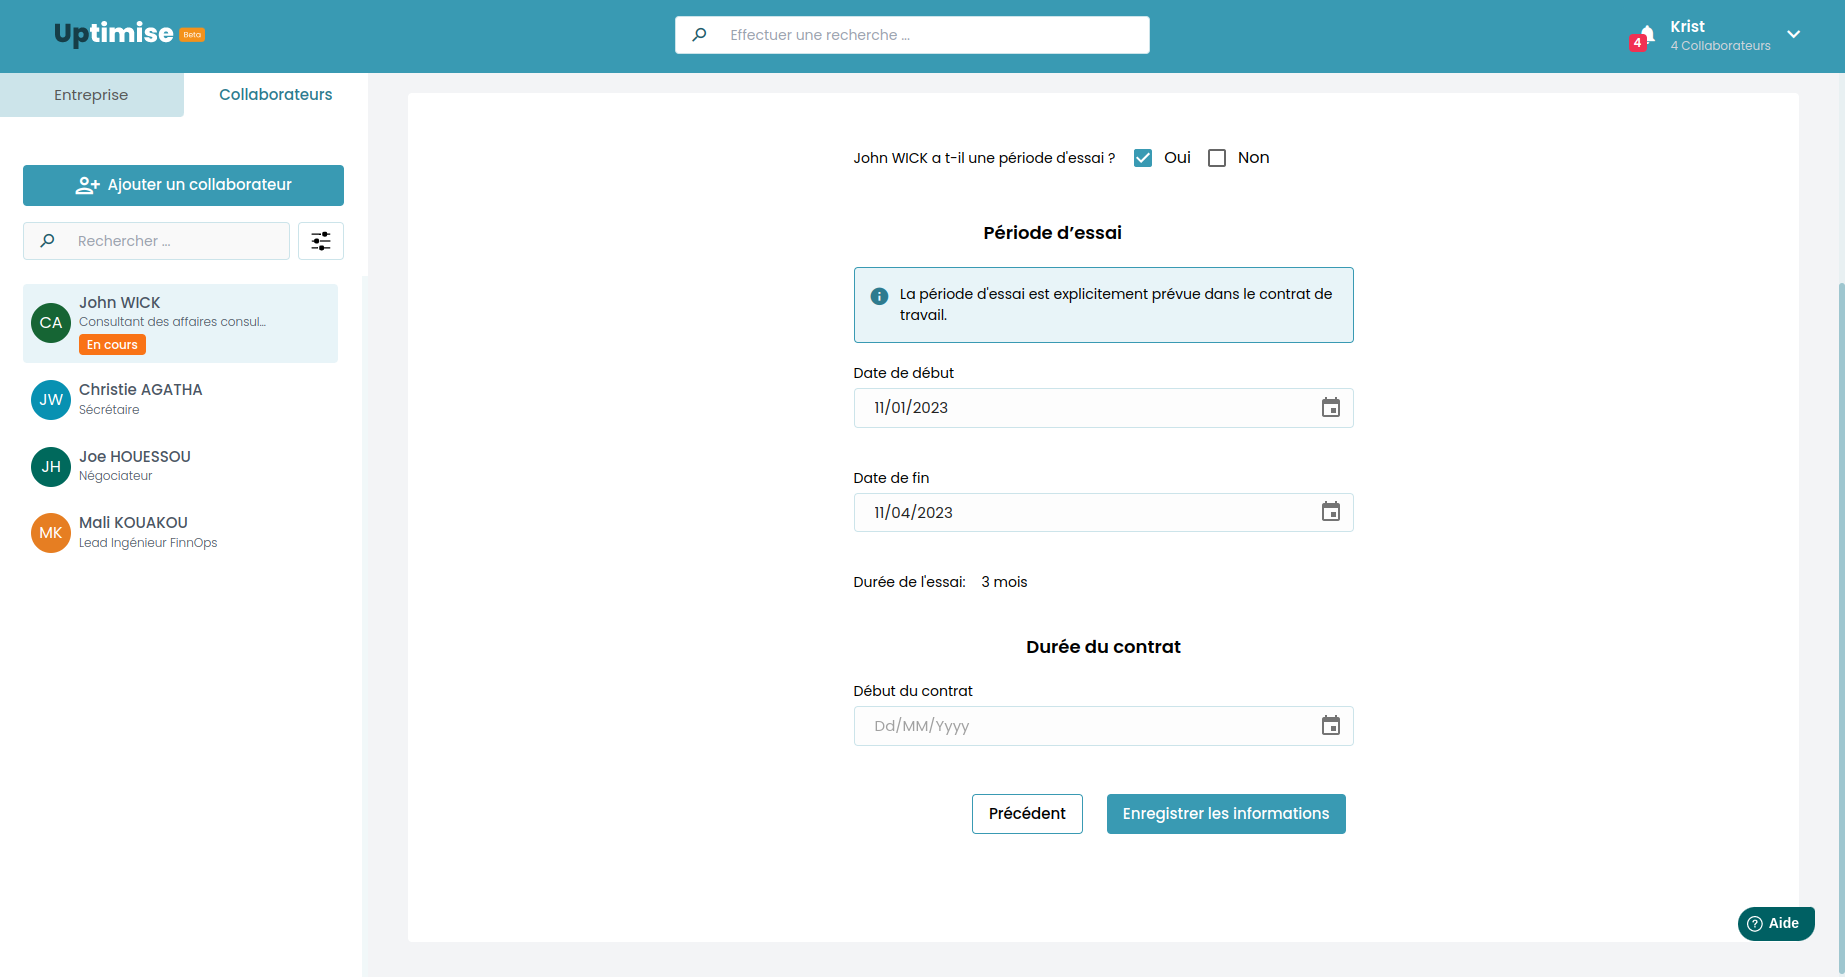This screenshot has width=1845, height=977.
Task: Select John WICK's CA avatar
Action: pos(51,323)
